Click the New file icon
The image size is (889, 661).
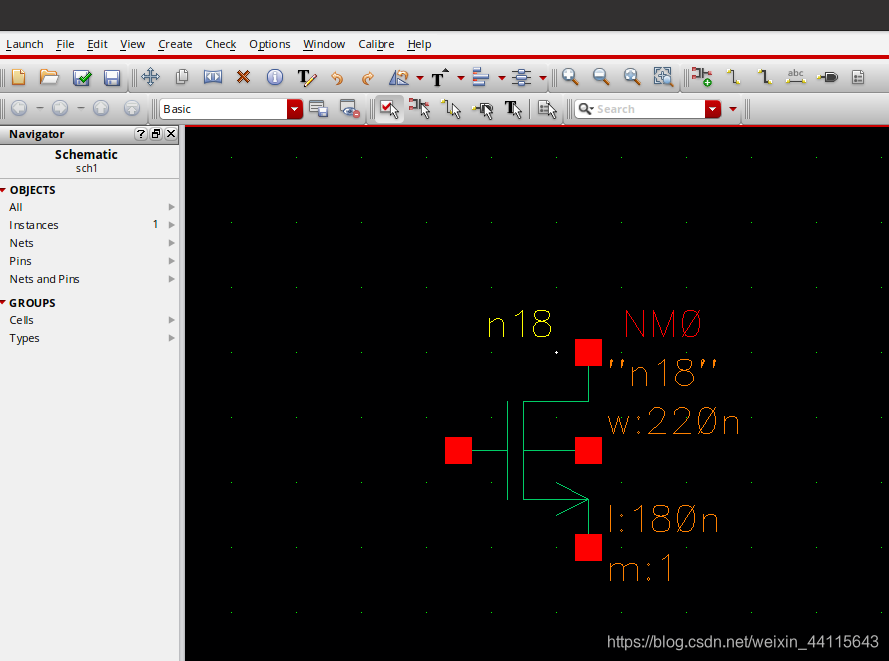point(18,77)
